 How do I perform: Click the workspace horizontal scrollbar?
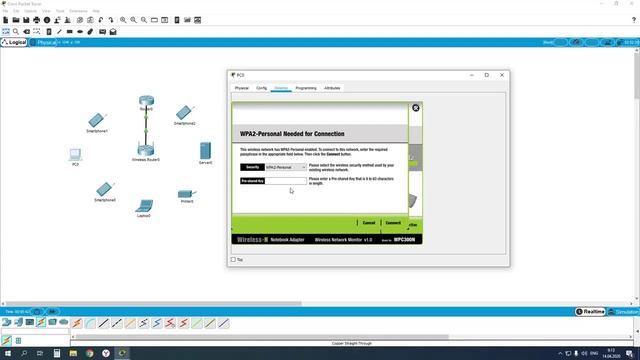coord(153,304)
